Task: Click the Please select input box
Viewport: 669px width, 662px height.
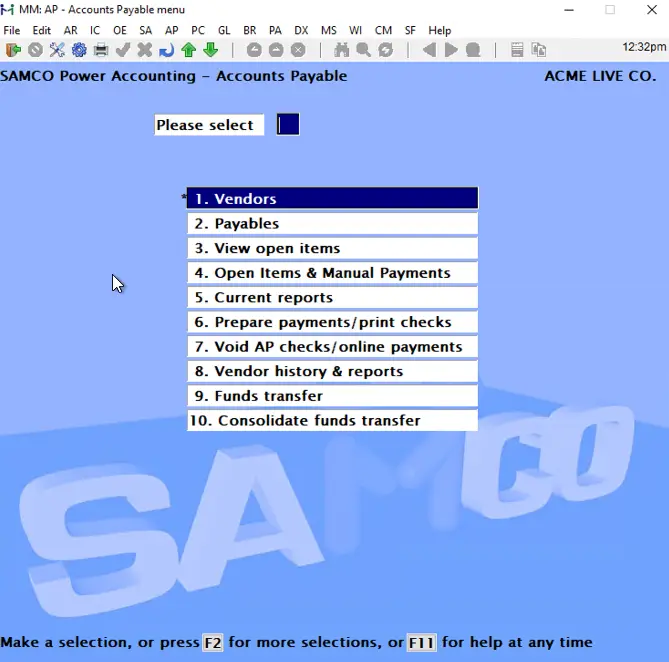Action: (288, 125)
